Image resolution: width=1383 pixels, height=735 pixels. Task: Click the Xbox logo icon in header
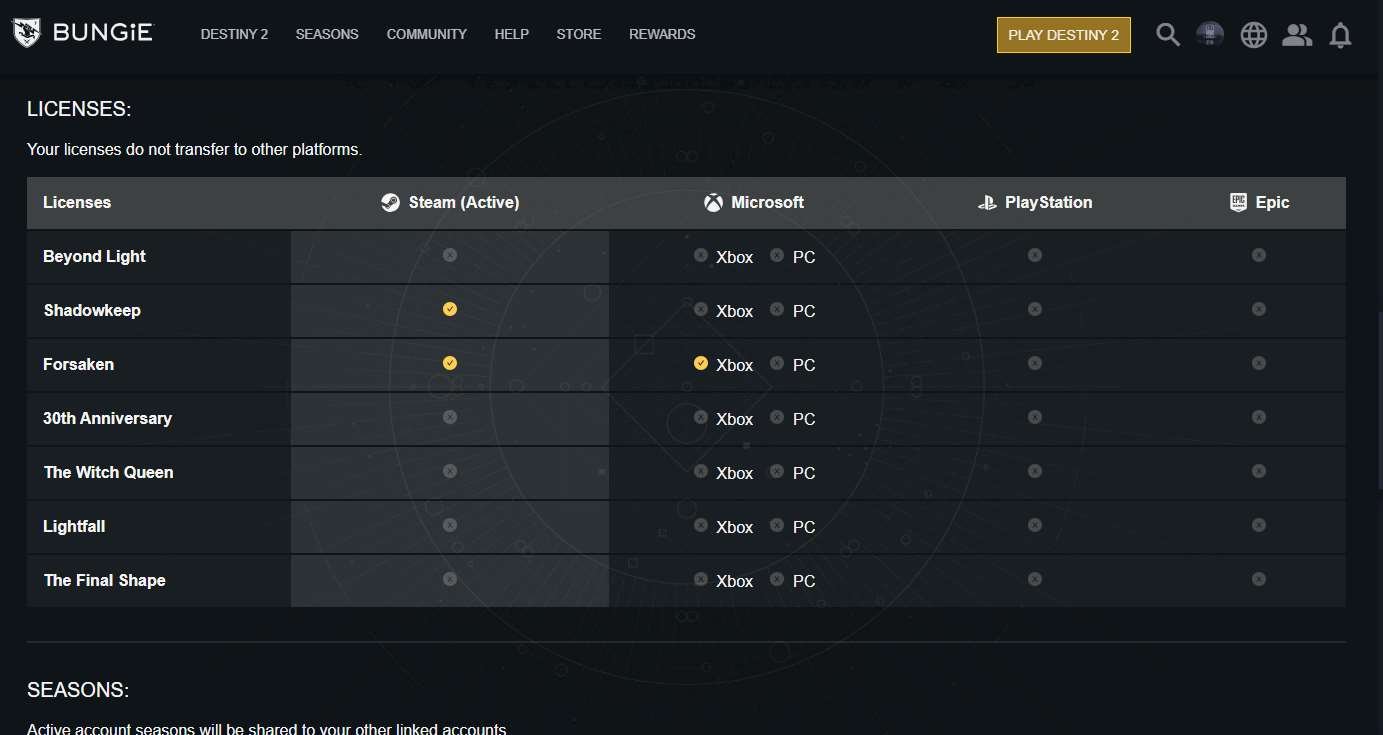pyautogui.click(x=713, y=203)
